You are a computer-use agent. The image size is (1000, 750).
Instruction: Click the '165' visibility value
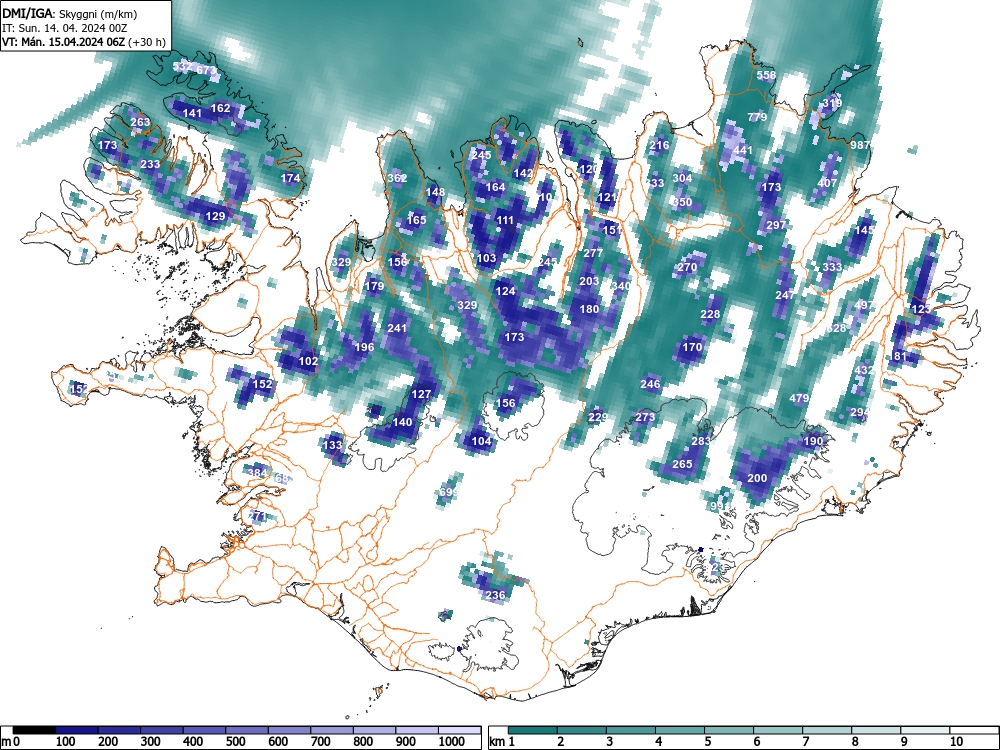click(416, 220)
